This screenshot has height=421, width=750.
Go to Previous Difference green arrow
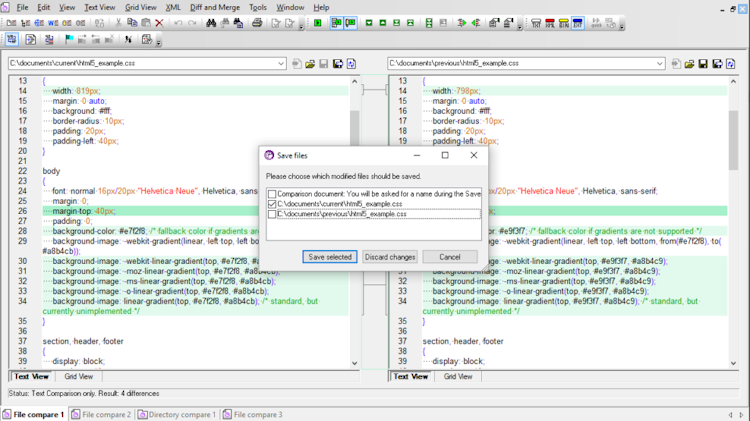click(383, 23)
